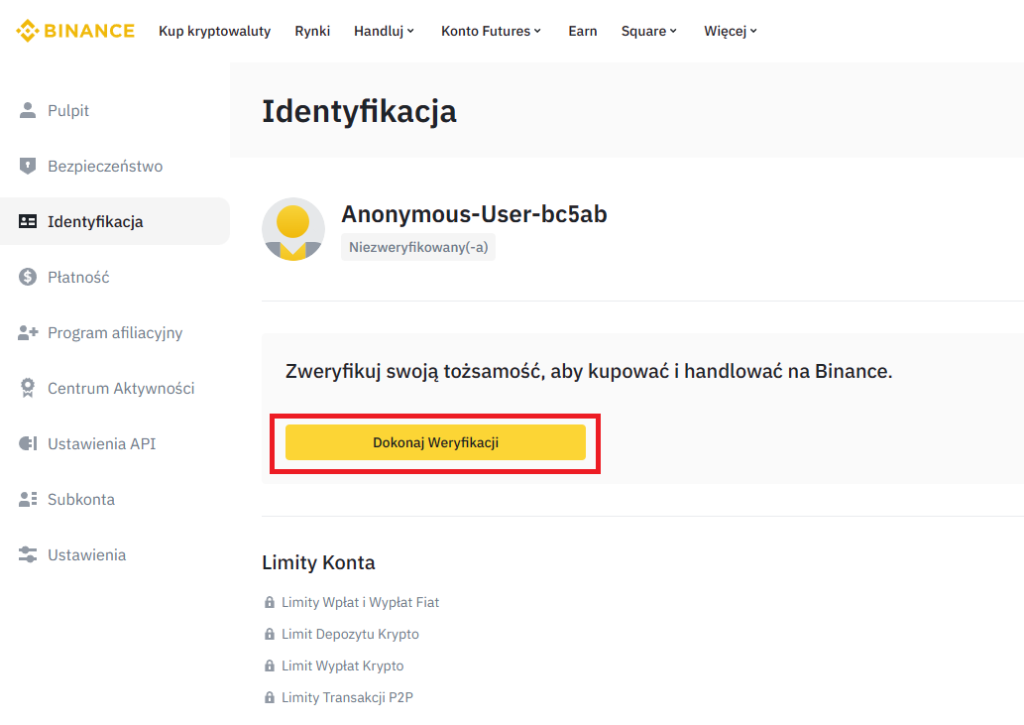Click Limity Transakcji P2P

click(x=347, y=698)
